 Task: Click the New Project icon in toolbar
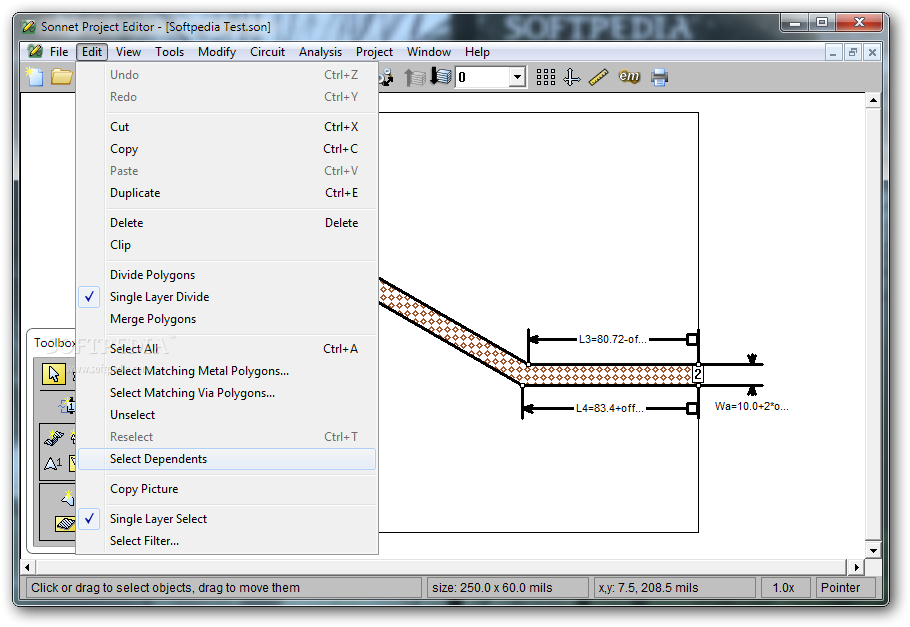click(34, 77)
